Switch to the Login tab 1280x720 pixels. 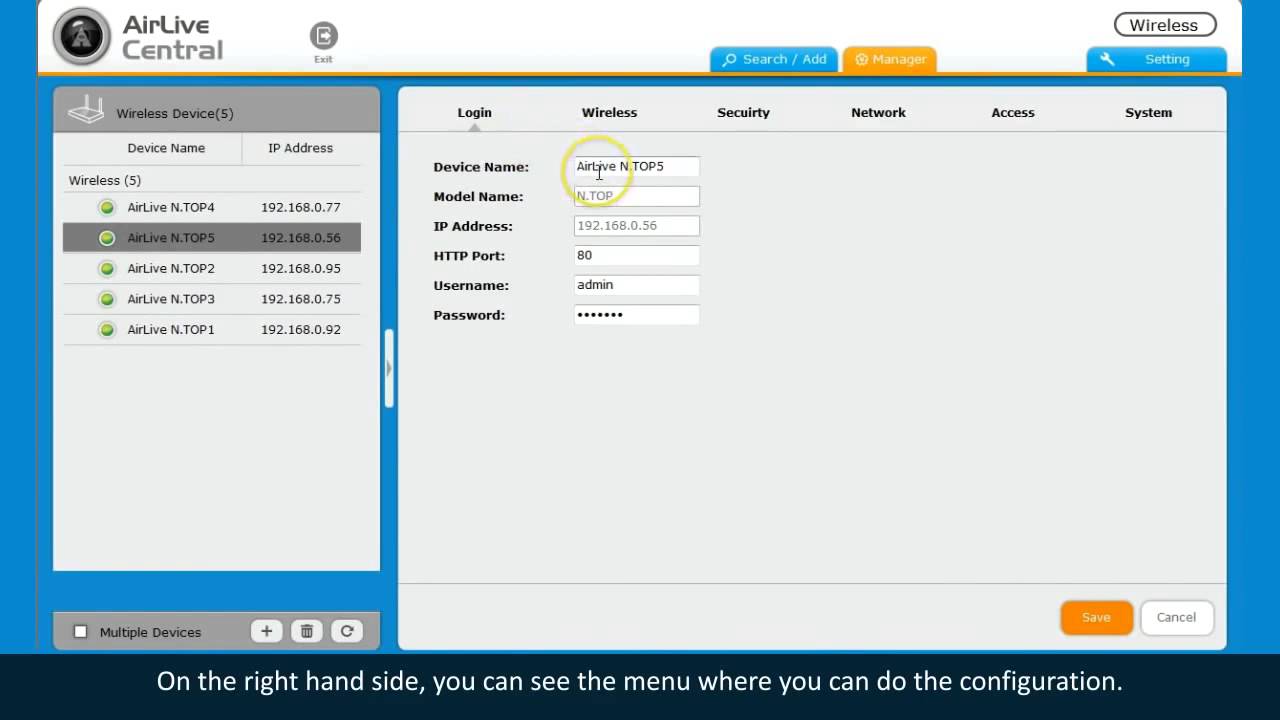(475, 113)
